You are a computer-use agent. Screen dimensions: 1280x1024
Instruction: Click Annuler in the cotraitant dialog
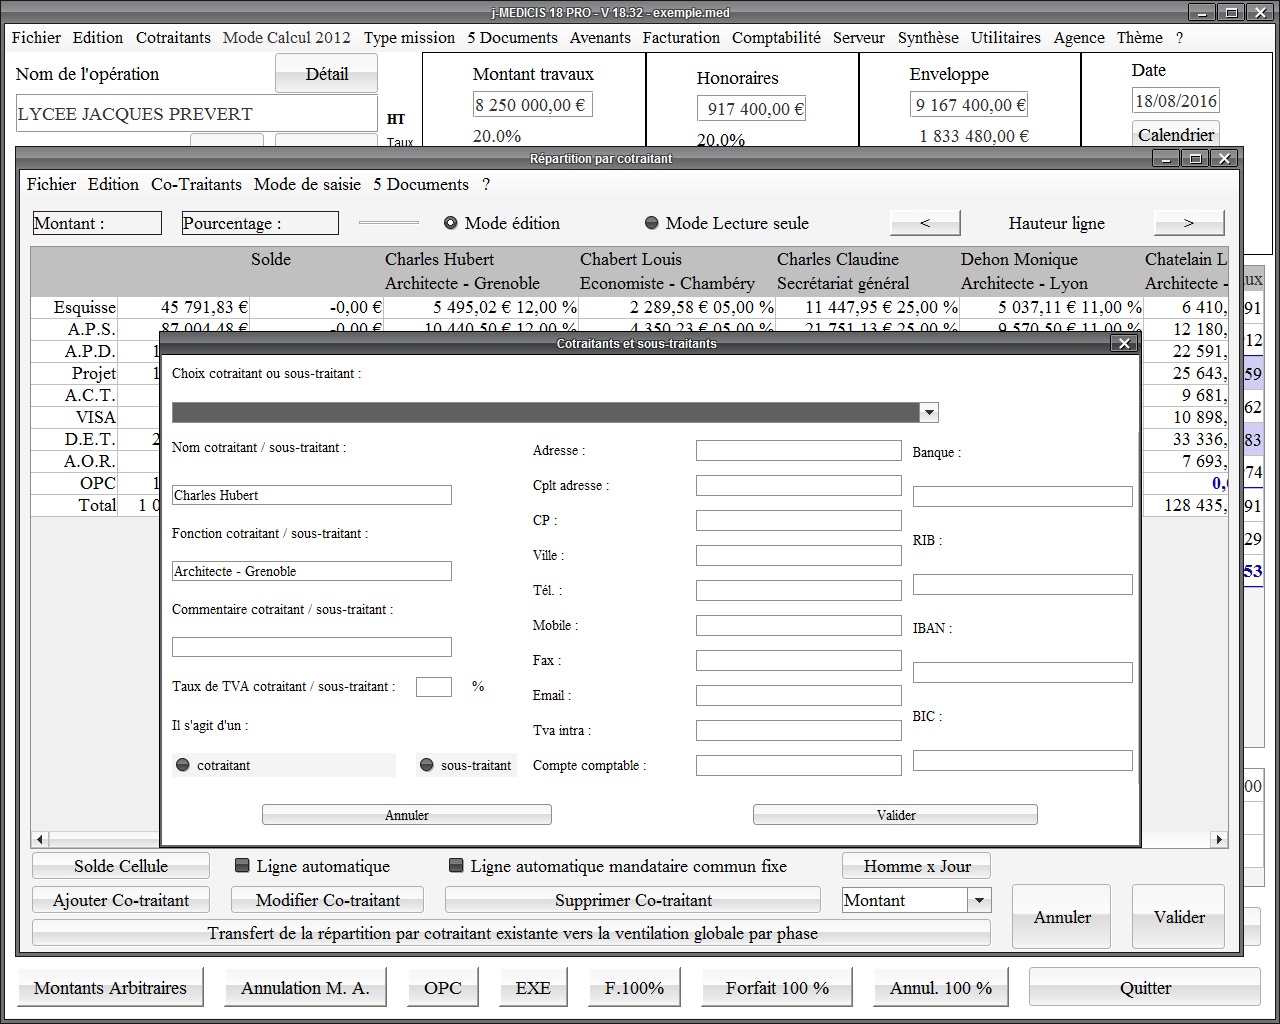click(407, 815)
